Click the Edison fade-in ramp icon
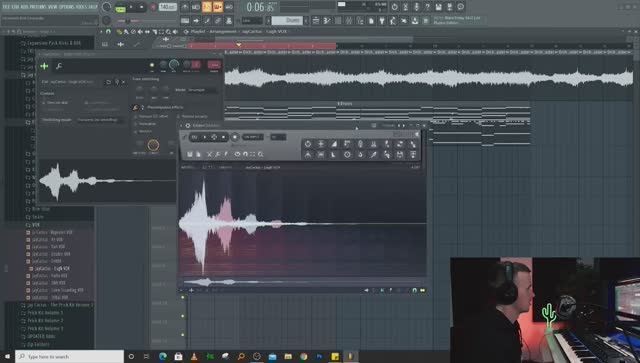The width and height of the screenshot is (640, 363). (334, 143)
